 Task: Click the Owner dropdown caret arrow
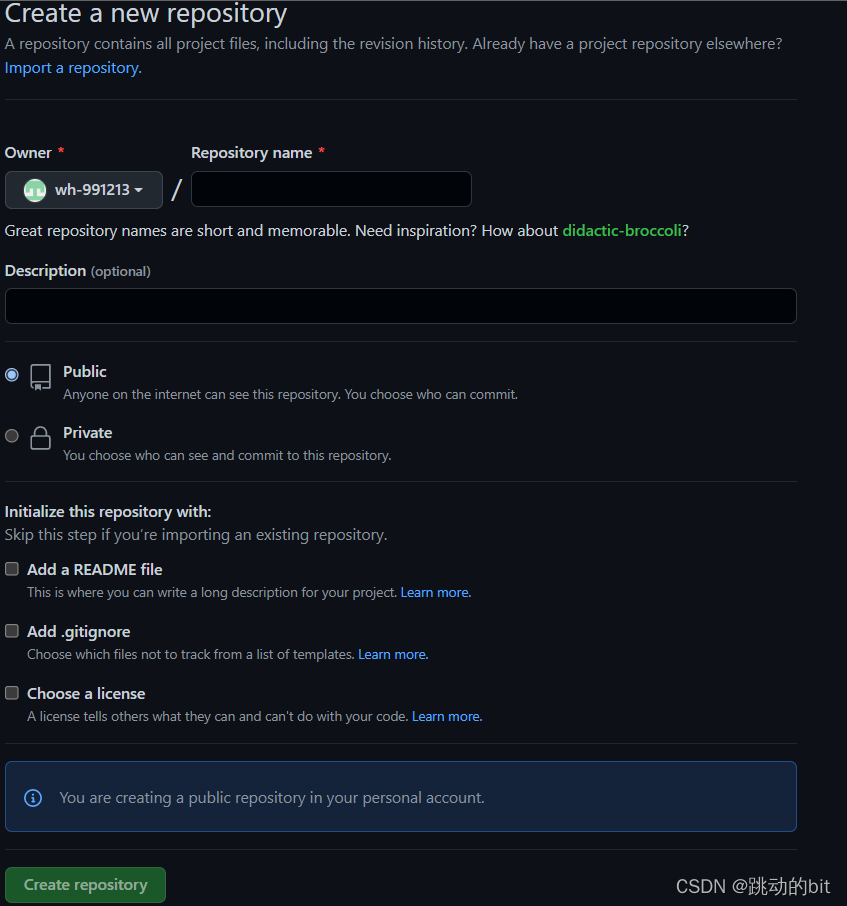pyautogui.click(x=138, y=190)
